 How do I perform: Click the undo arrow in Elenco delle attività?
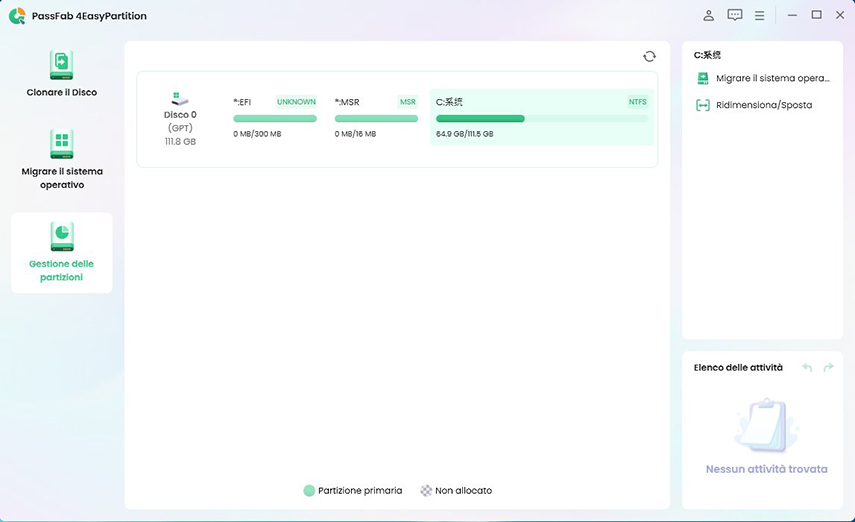point(807,368)
